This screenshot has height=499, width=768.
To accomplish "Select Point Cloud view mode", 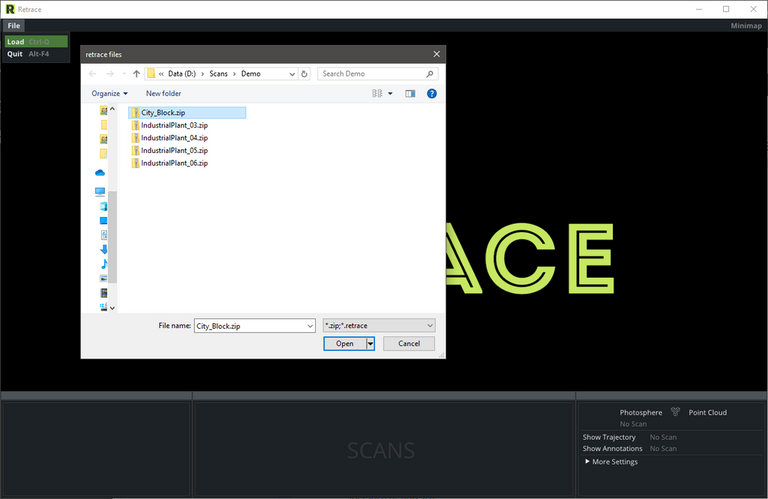I will point(708,412).
